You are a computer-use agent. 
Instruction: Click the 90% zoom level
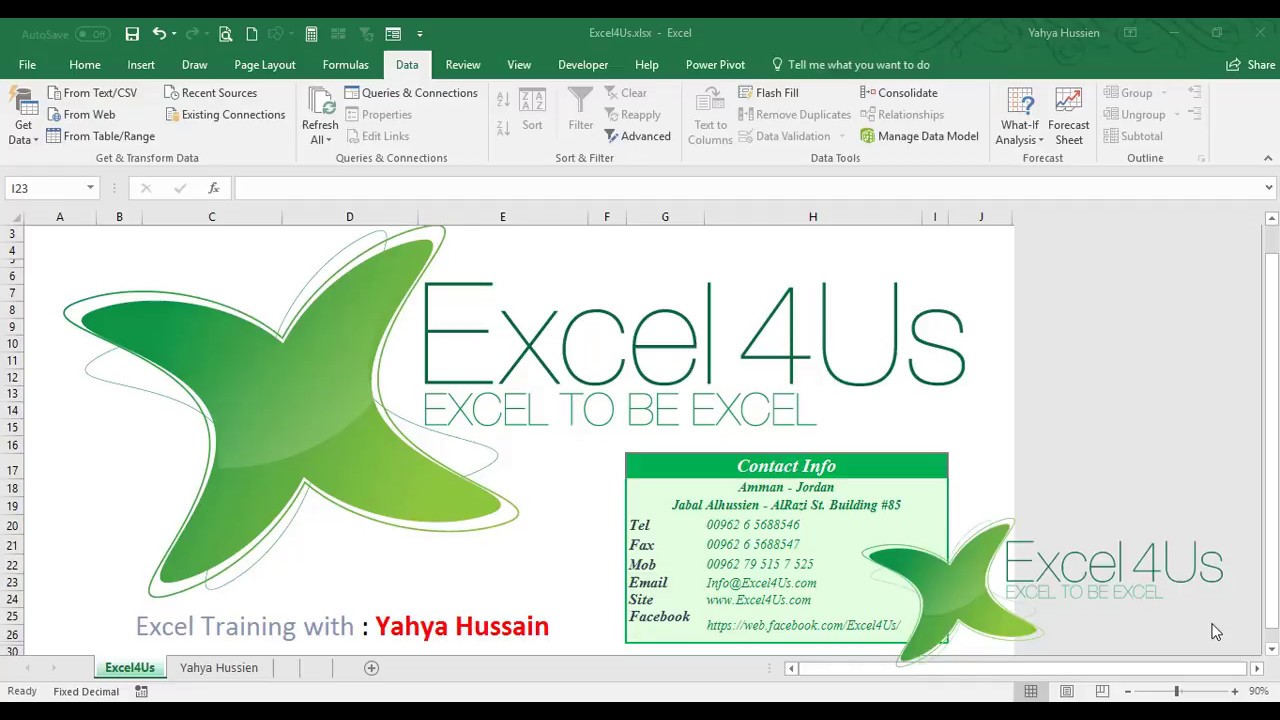(x=1258, y=691)
